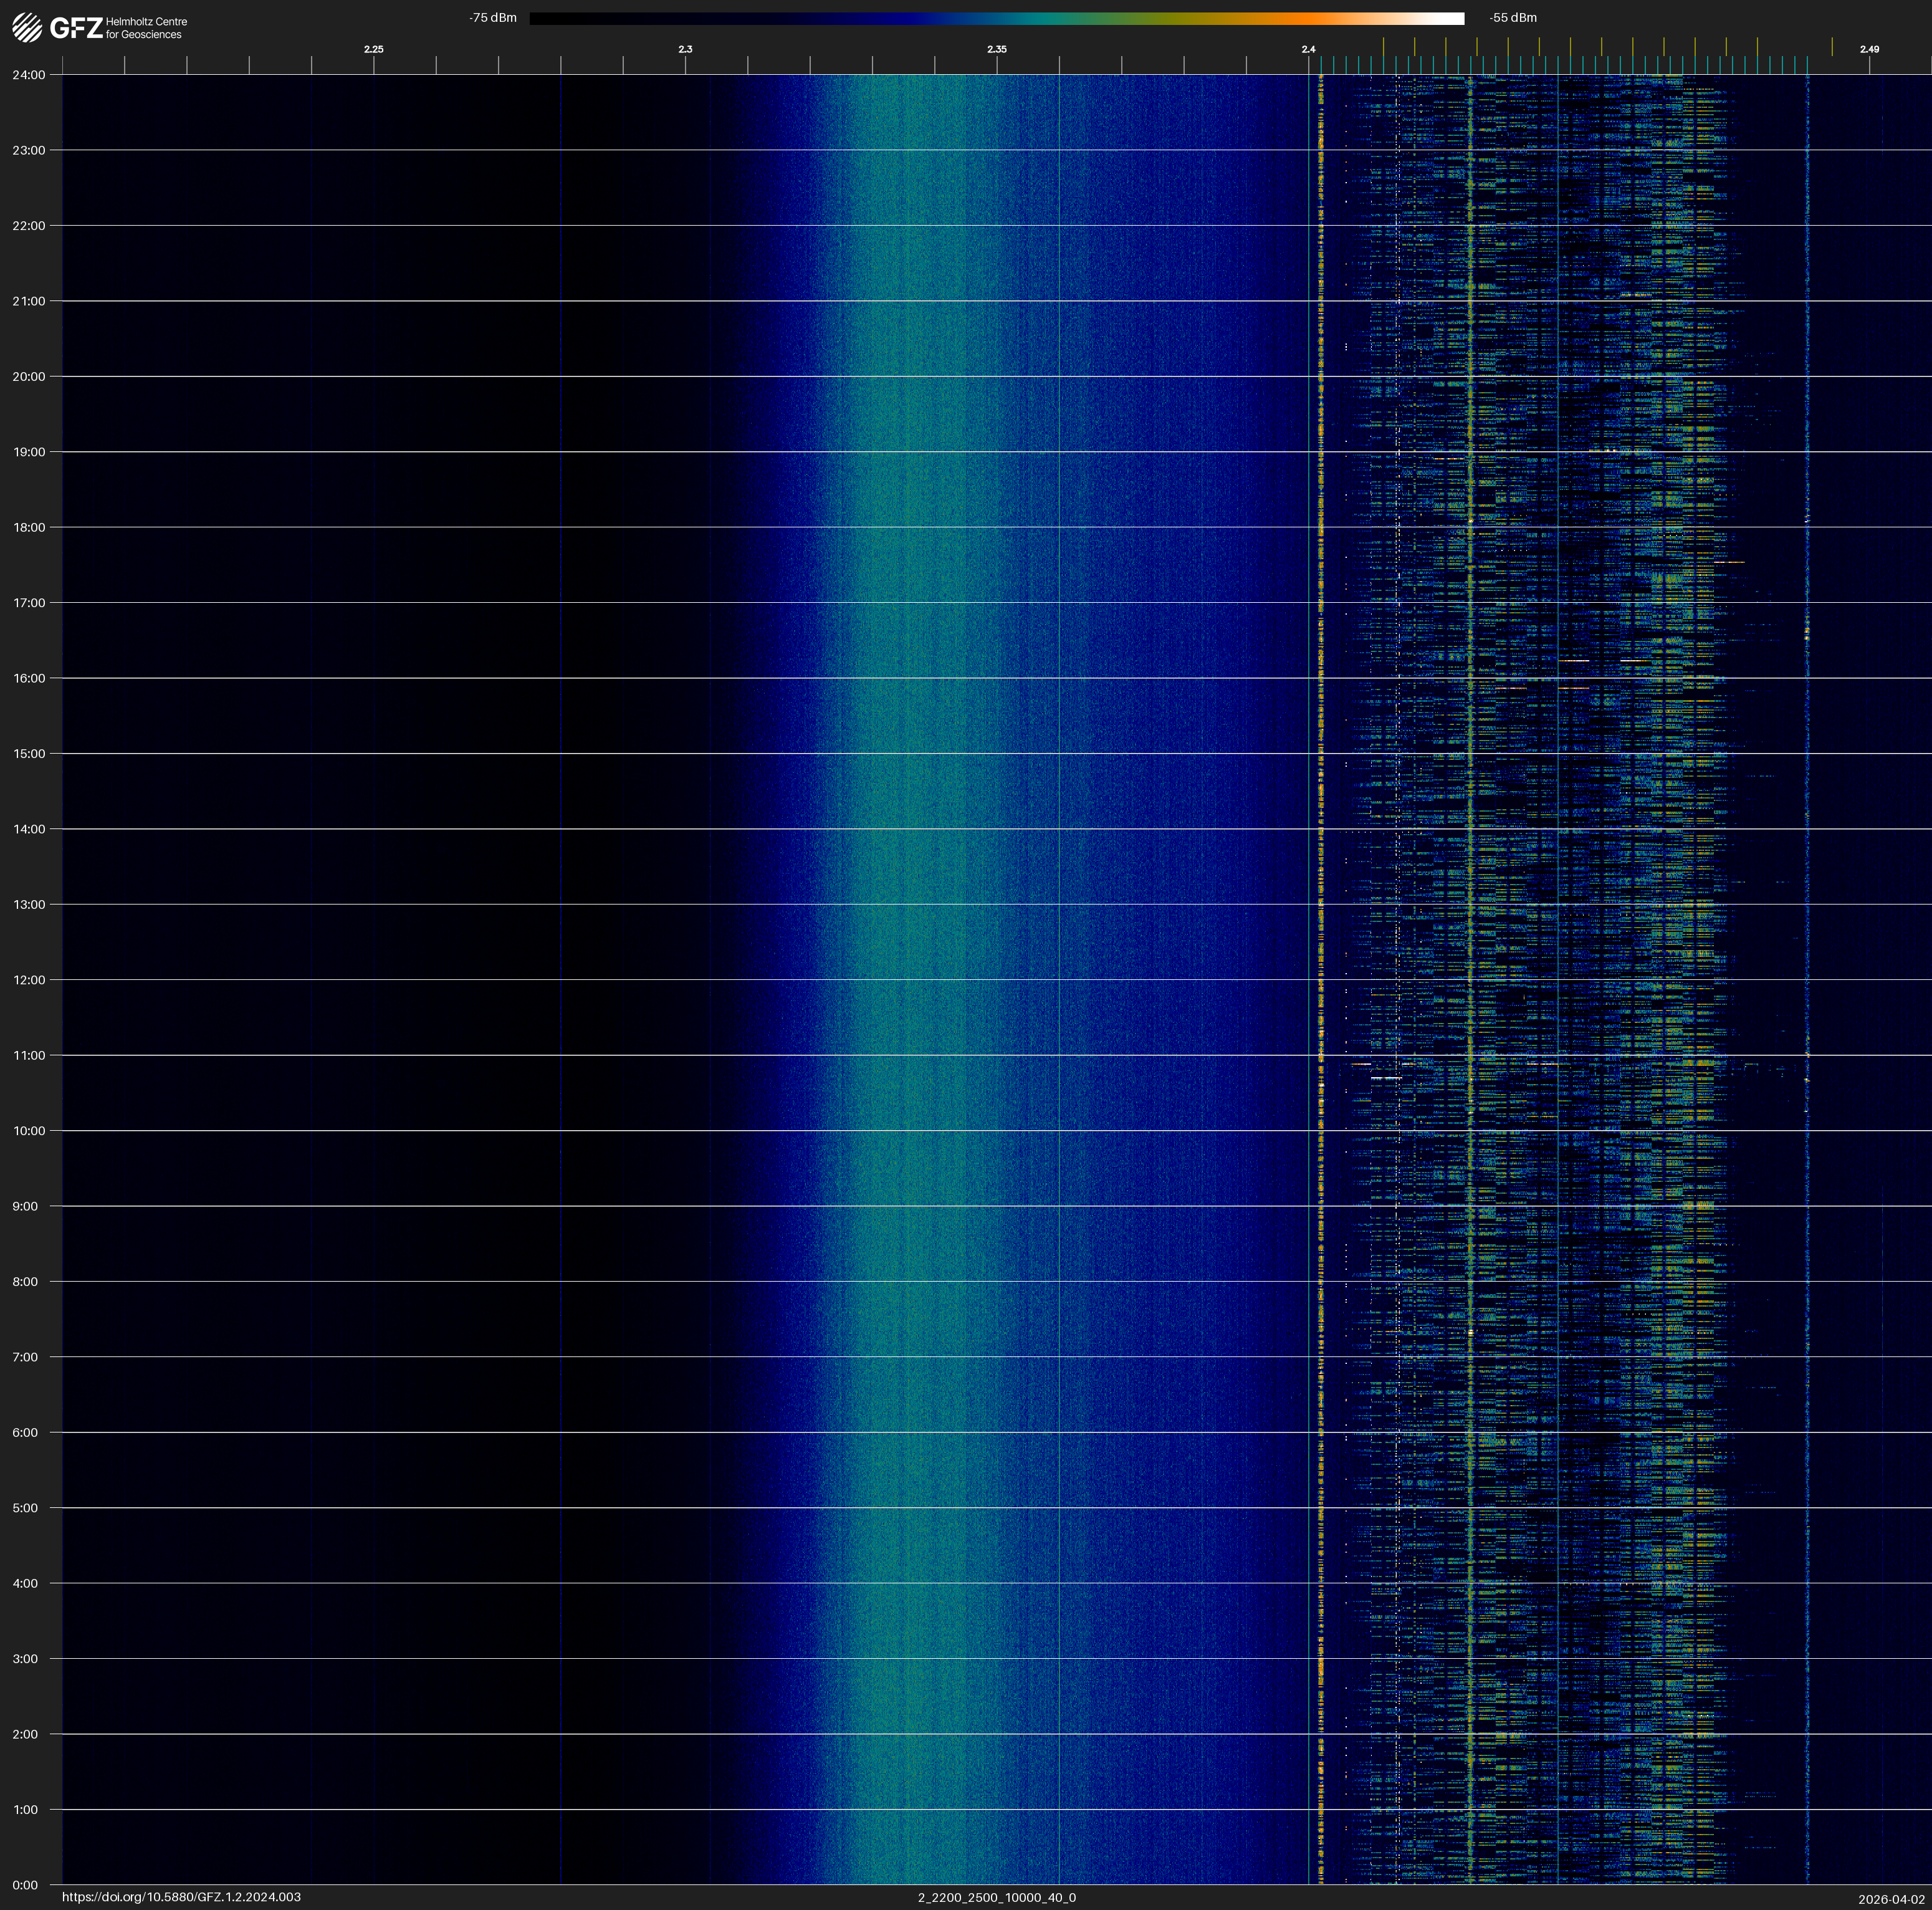Viewport: 1932px width, 1910px height.
Task: Click the 2026-04-02 date label
Action: tap(1891, 1899)
